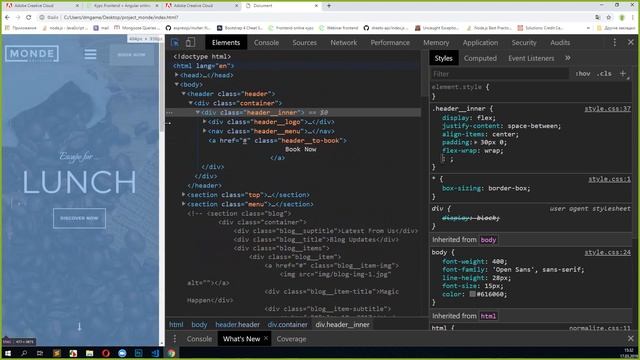Expand the nav header__menu node

click(x=204, y=131)
